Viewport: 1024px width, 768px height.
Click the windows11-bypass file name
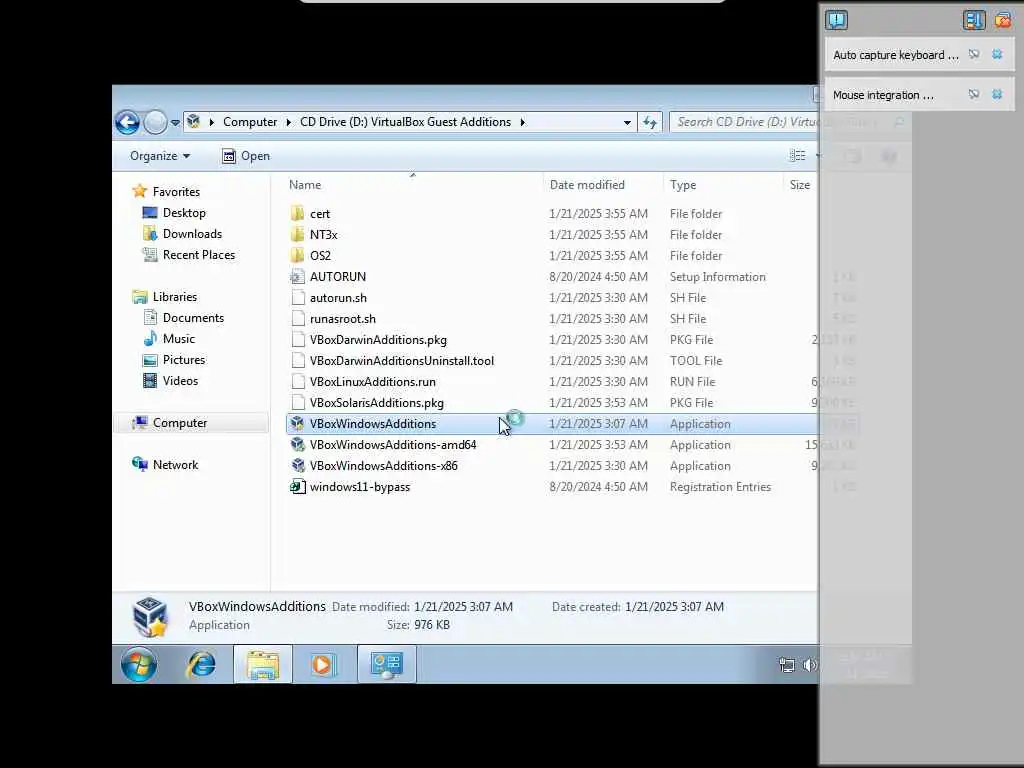[360, 487]
